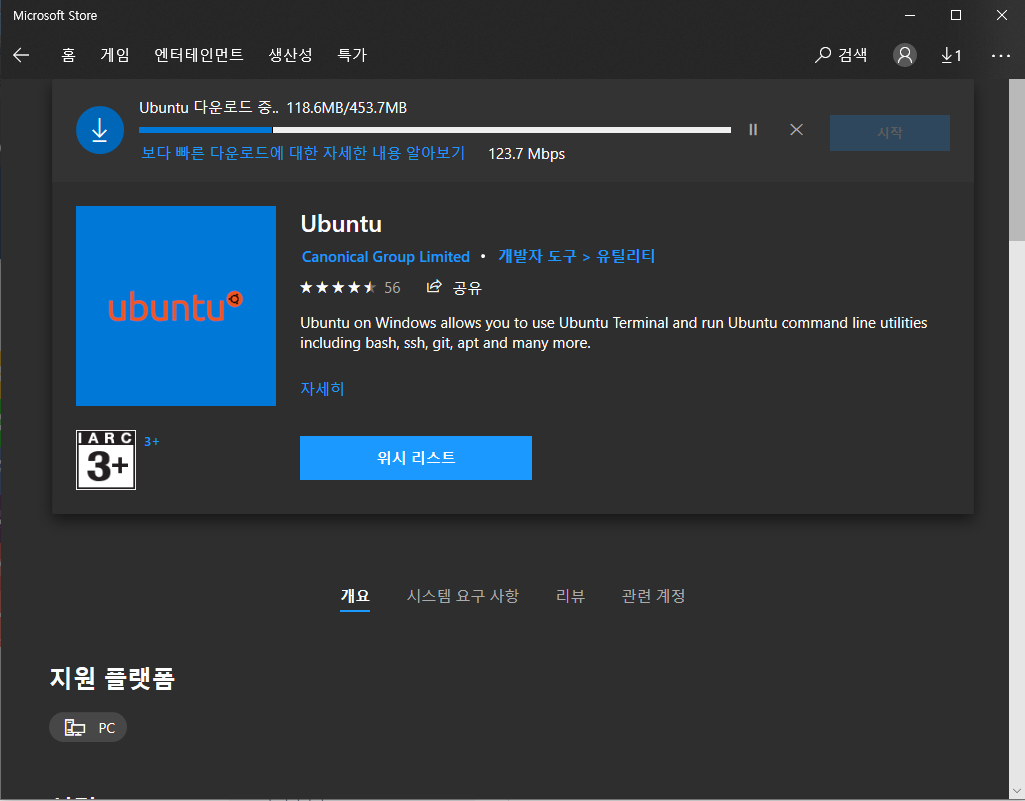Click the IARC 3+ rating badge
This screenshot has width=1025, height=801.
click(x=106, y=460)
